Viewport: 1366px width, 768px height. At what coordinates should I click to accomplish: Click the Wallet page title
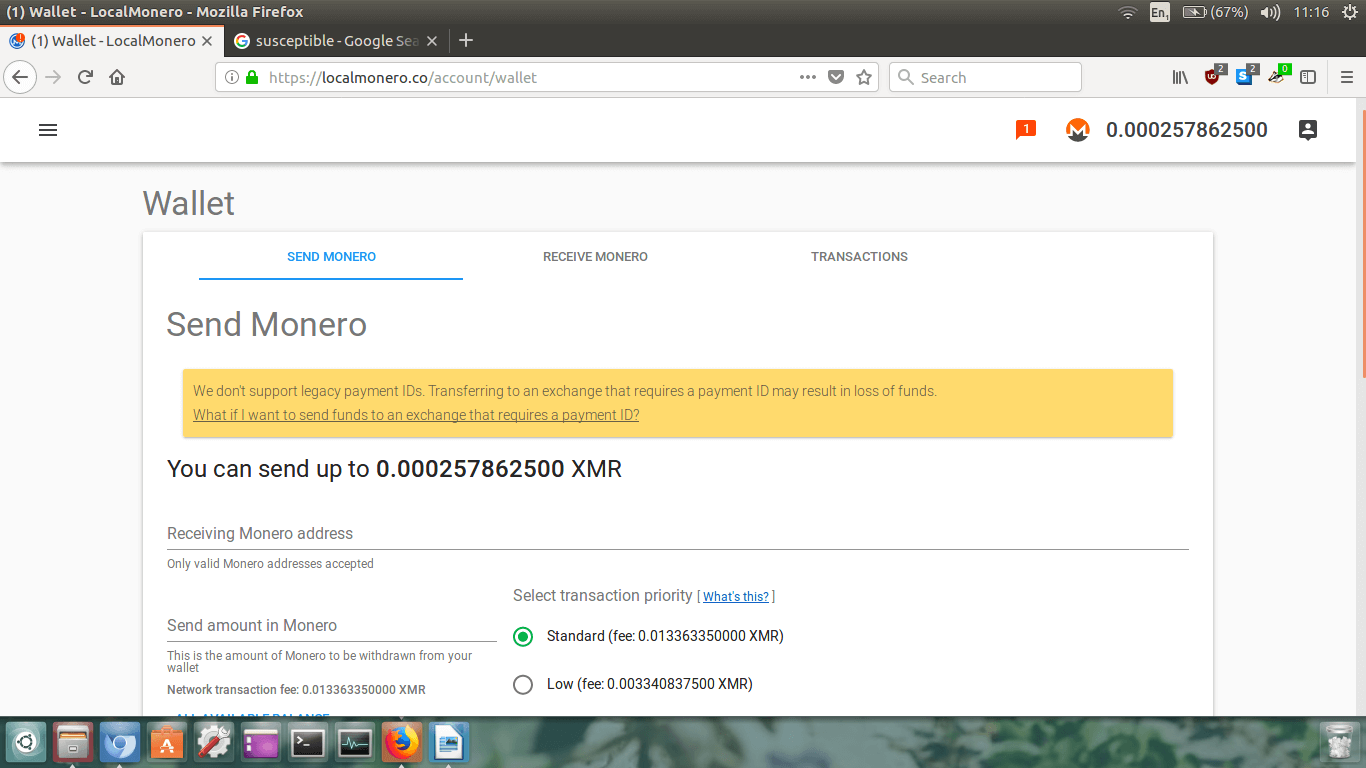pyautogui.click(x=188, y=203)
